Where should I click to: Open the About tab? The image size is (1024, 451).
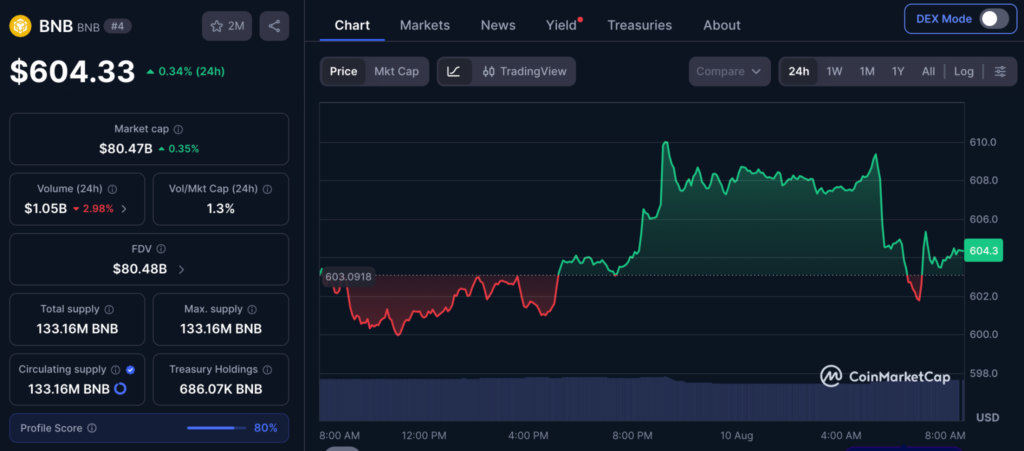point(722,25)
